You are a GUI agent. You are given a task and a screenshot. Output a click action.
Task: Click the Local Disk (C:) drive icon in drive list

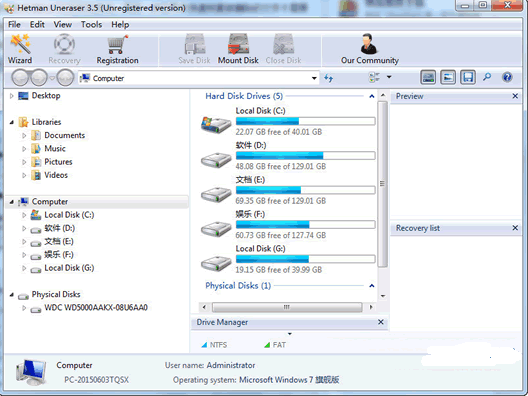tap(216, 125)
